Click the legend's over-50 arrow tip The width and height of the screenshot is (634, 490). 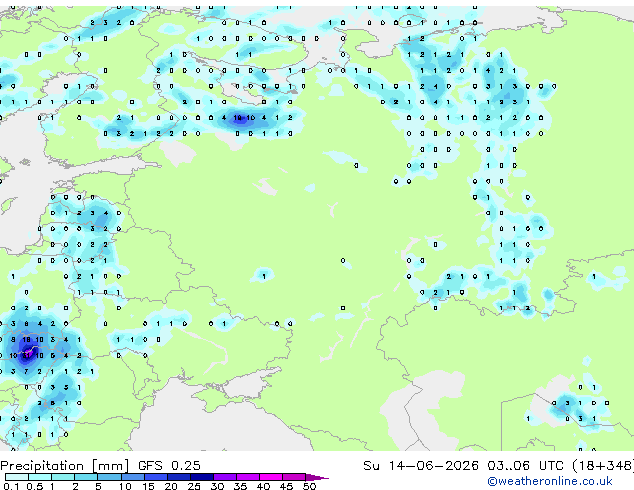pos(317,477)
